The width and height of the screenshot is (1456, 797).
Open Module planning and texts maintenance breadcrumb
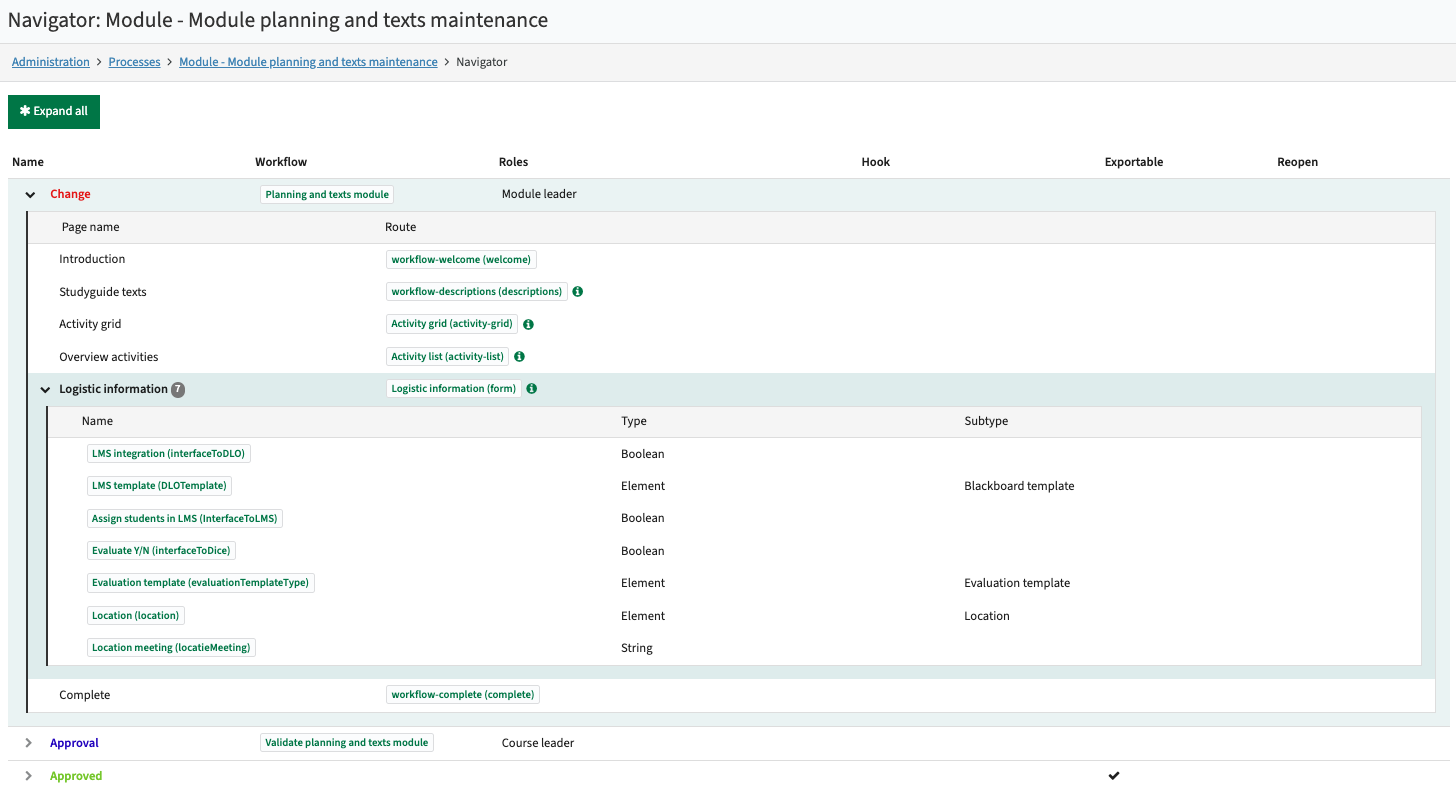point(308,62)
